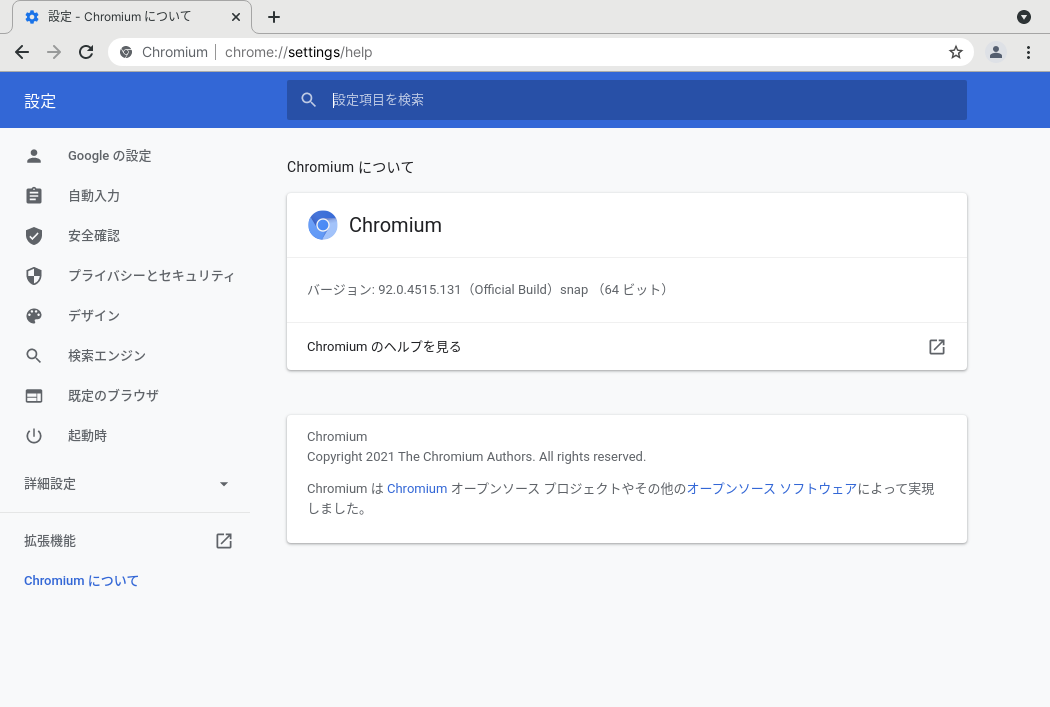
Task: Click the forward navigation arrow
Action: [x=54, y=52]
